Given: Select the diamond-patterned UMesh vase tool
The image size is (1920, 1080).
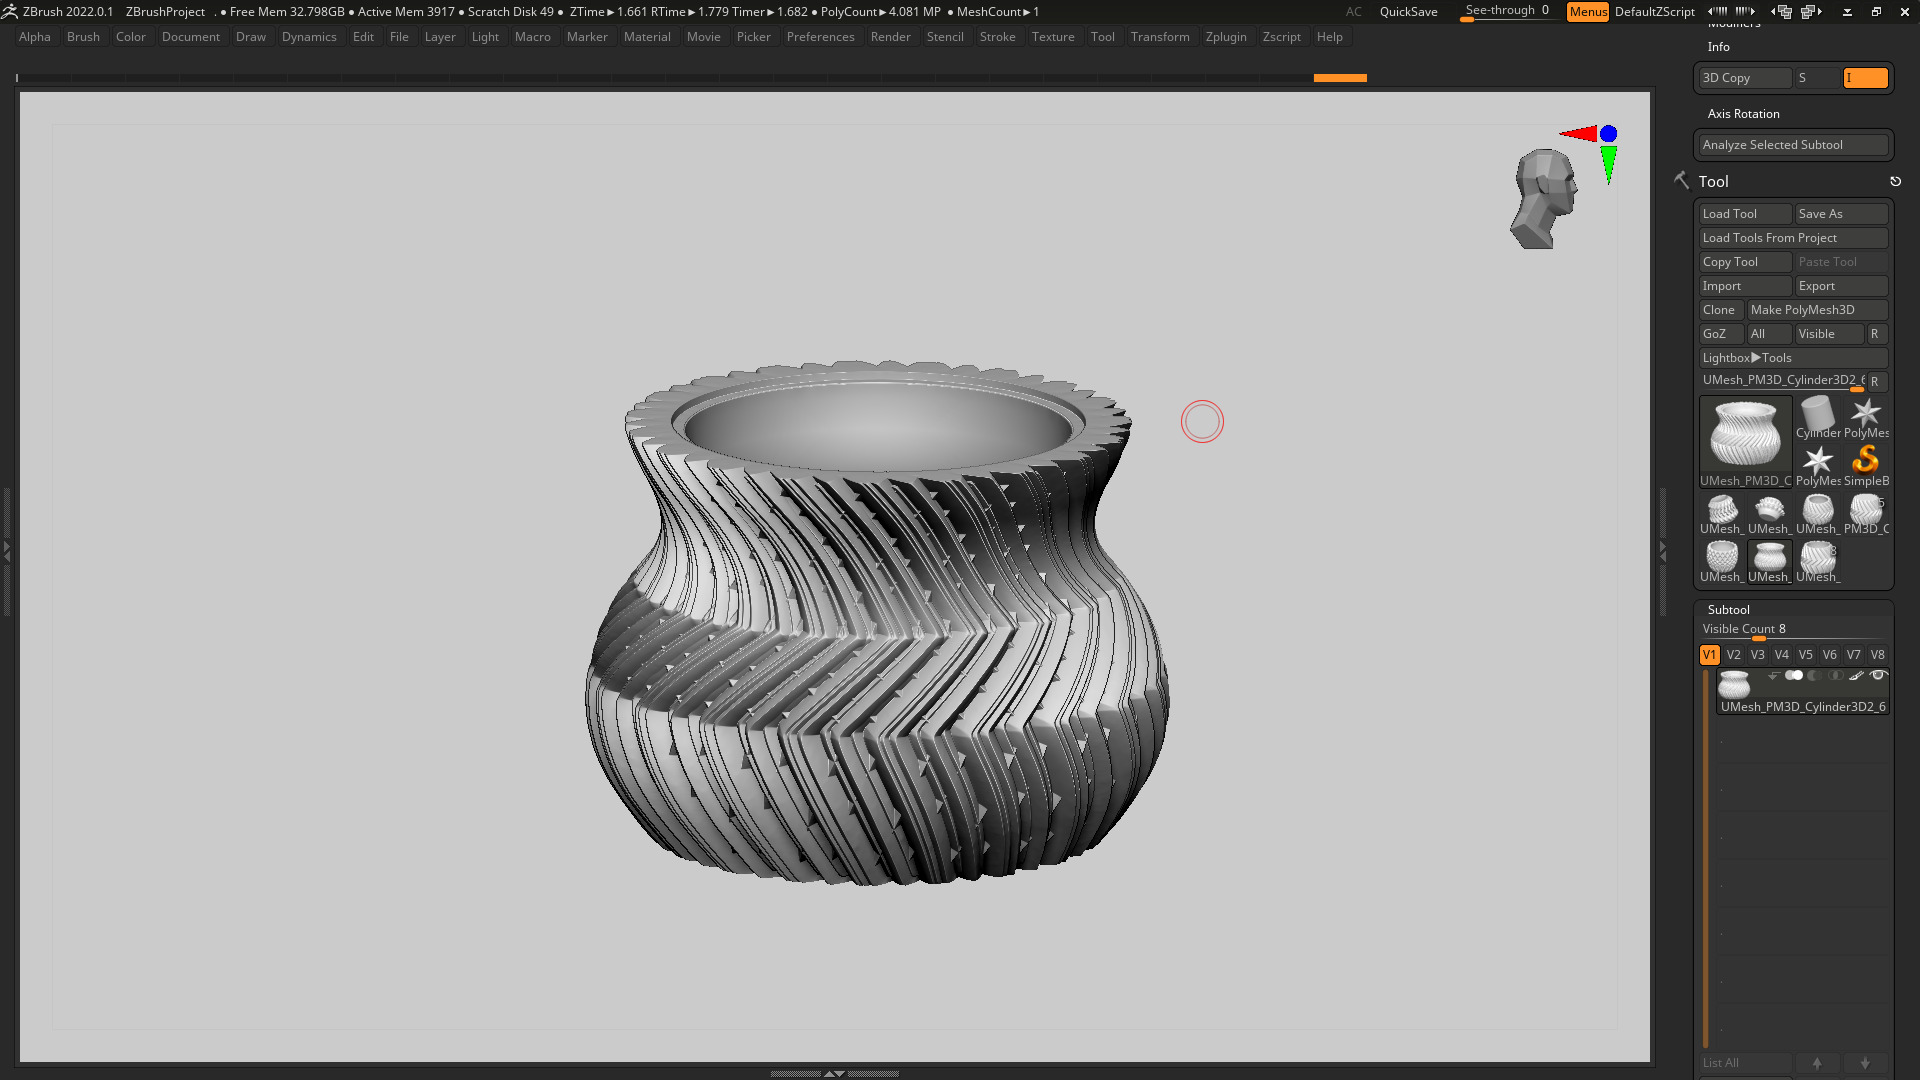Looking at the screenshot, I should [1722, 561].
